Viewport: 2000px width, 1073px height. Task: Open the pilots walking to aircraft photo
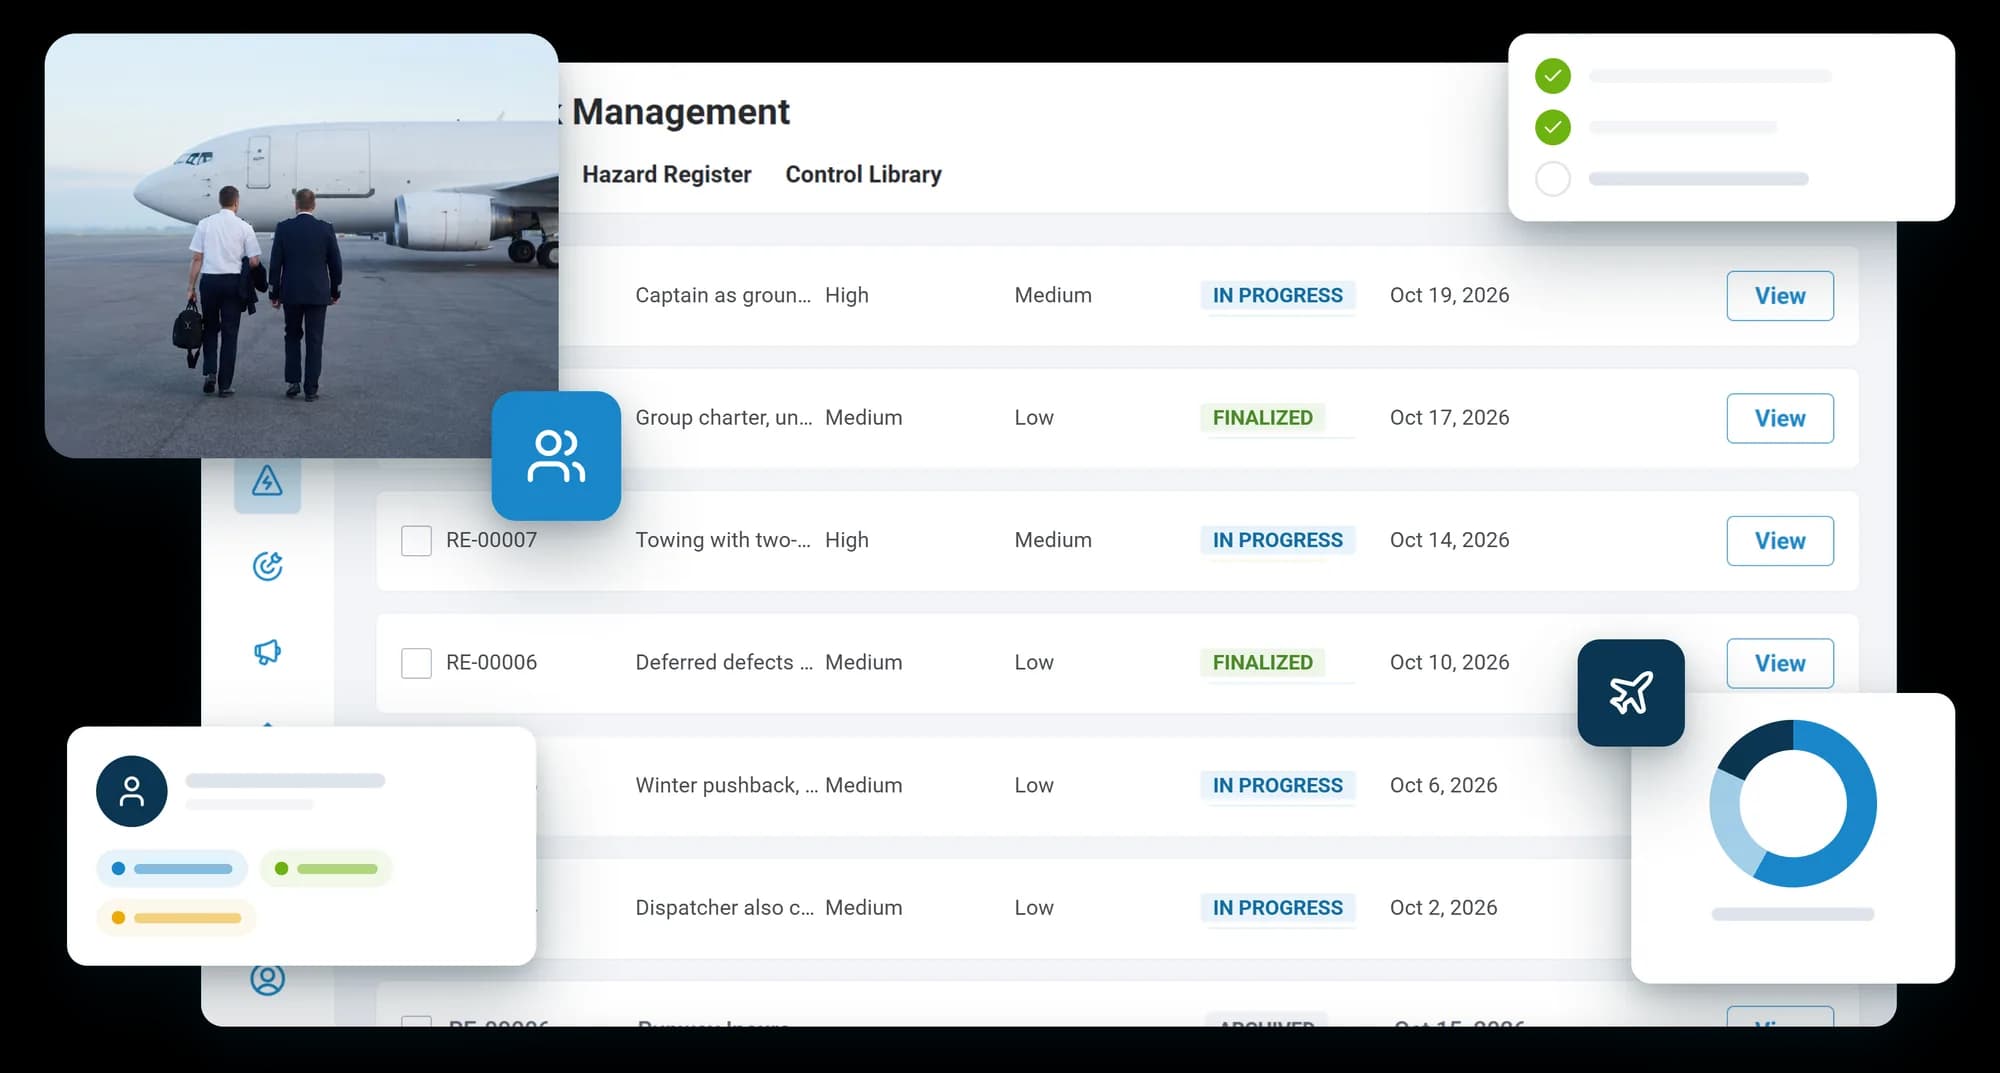(301, 246)
